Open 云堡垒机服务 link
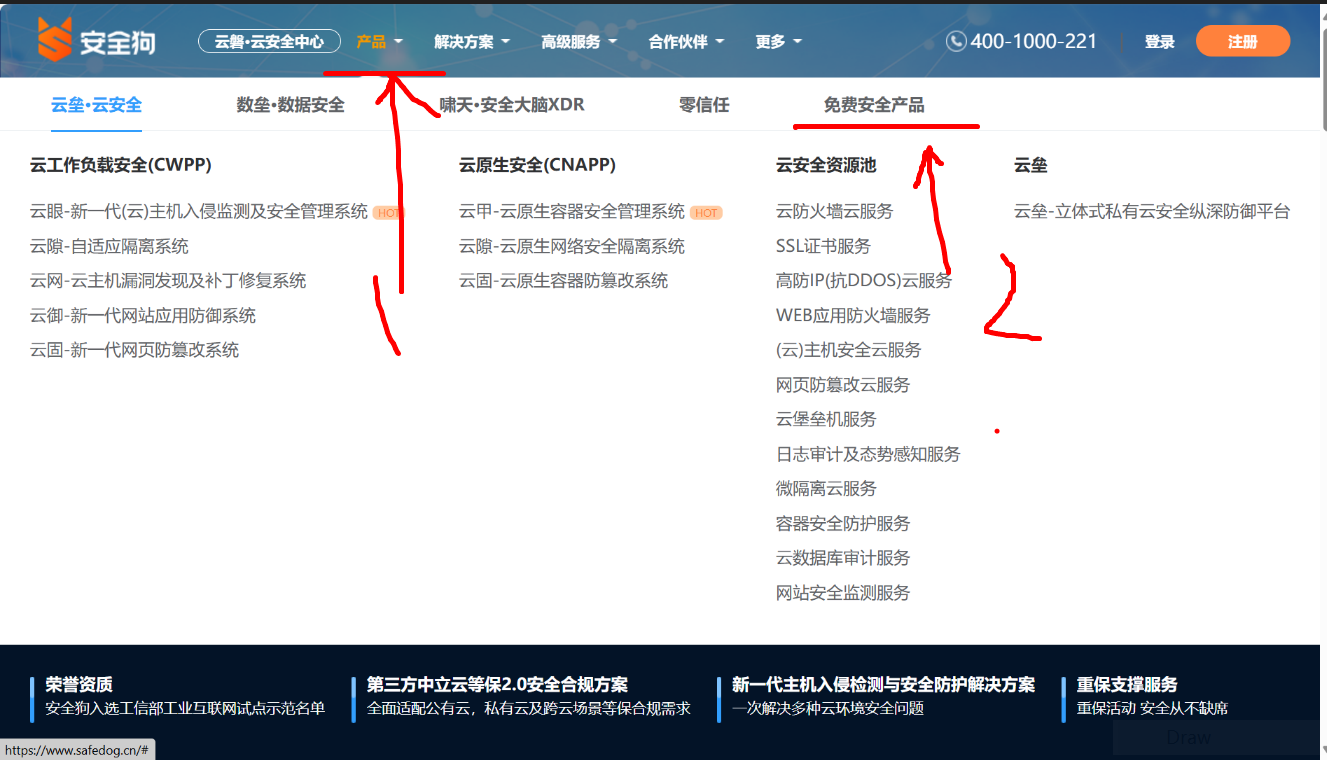 [826, 419]
